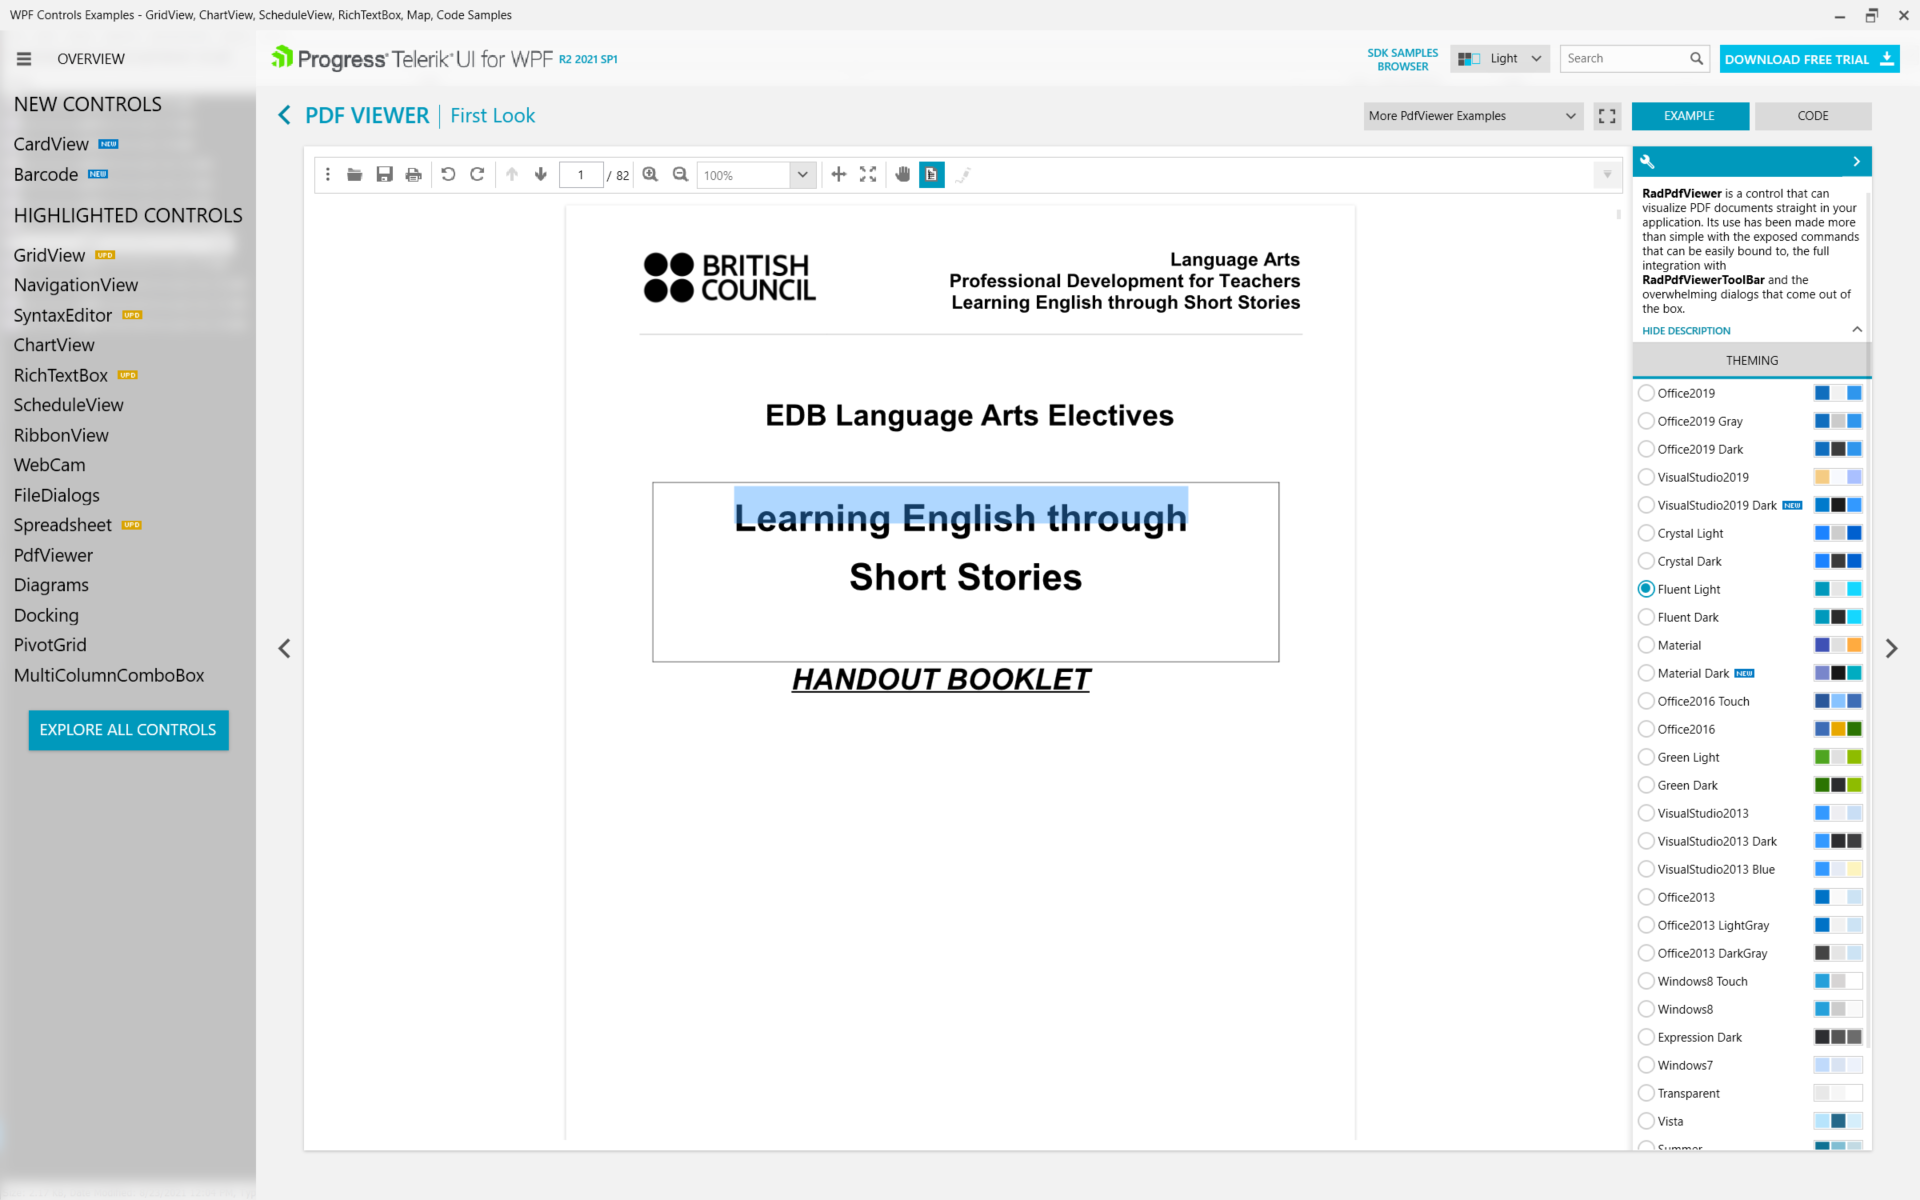Rotate the page counterclockwise
The width and height of the screenshot is (1920, 1200).
[x=448, y=175]
